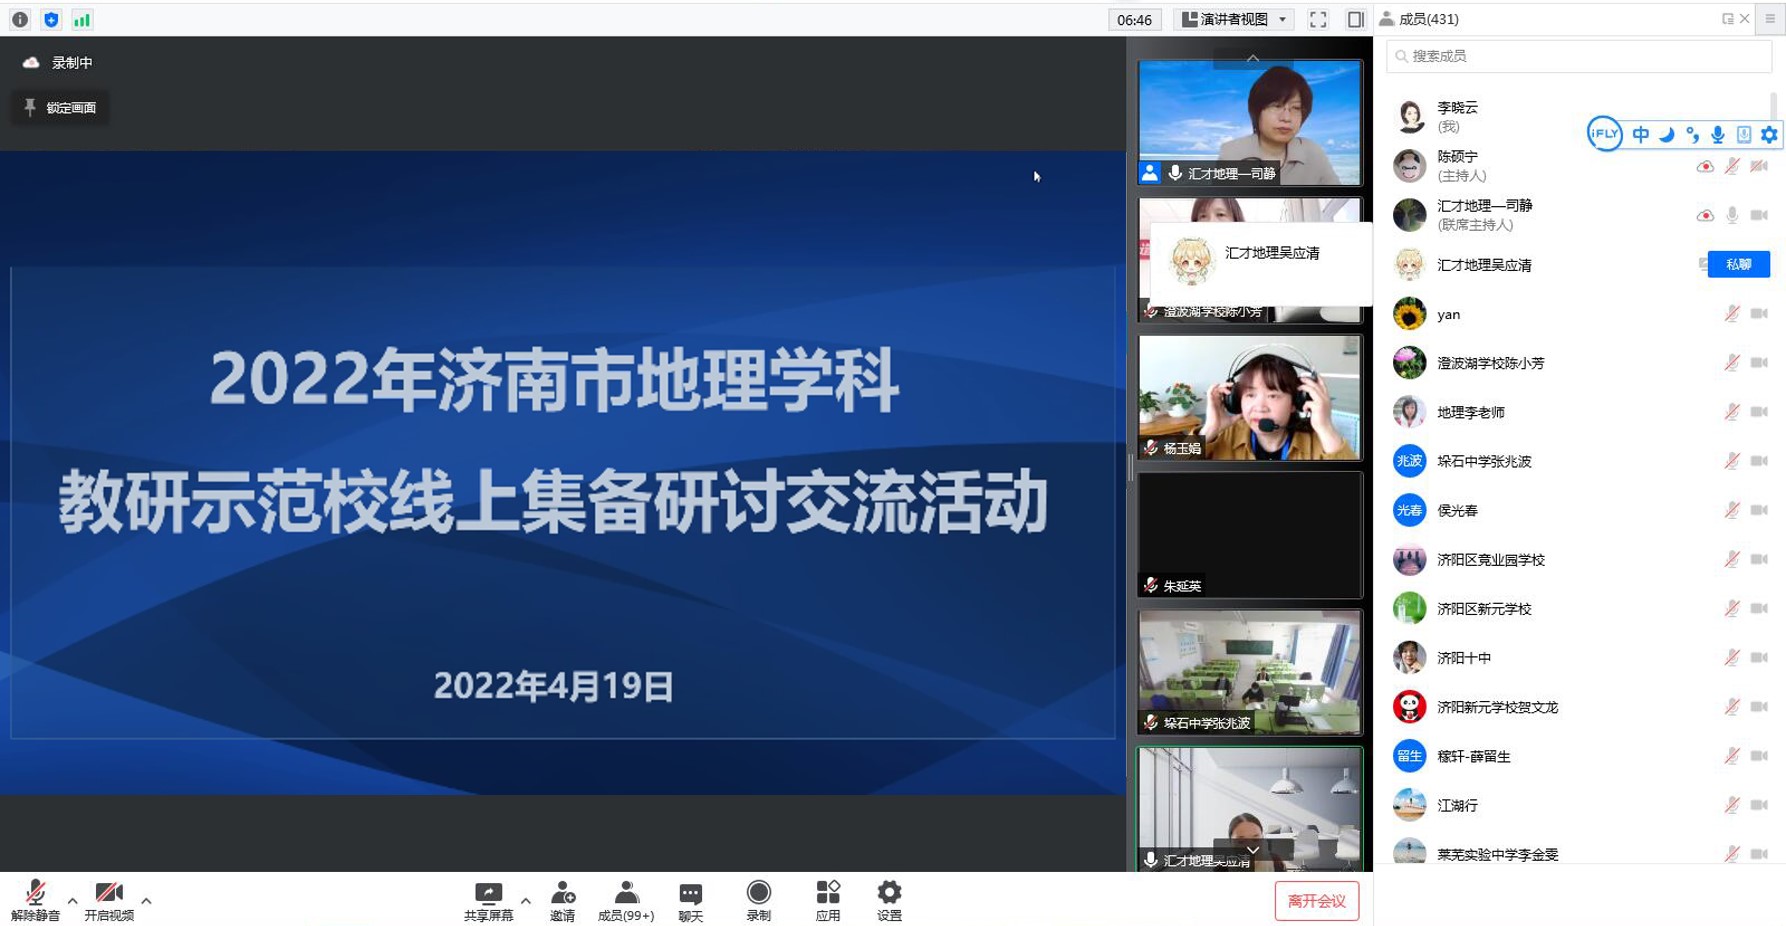Unmute microphone with 解除静音
This screenshot has width=1786, height=926.
[35, 900]
